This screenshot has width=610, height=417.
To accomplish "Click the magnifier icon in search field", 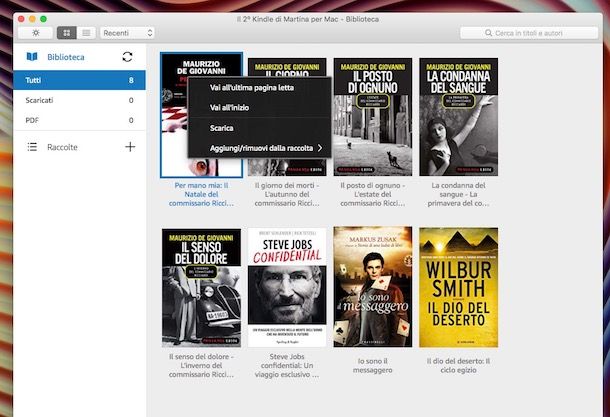I will tap(488, 33).
